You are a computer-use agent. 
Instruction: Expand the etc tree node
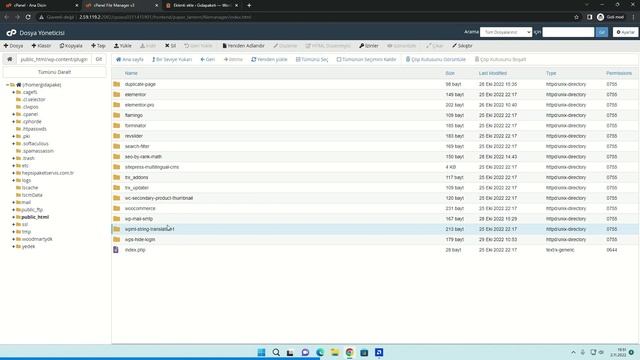(x=13, y=166)
